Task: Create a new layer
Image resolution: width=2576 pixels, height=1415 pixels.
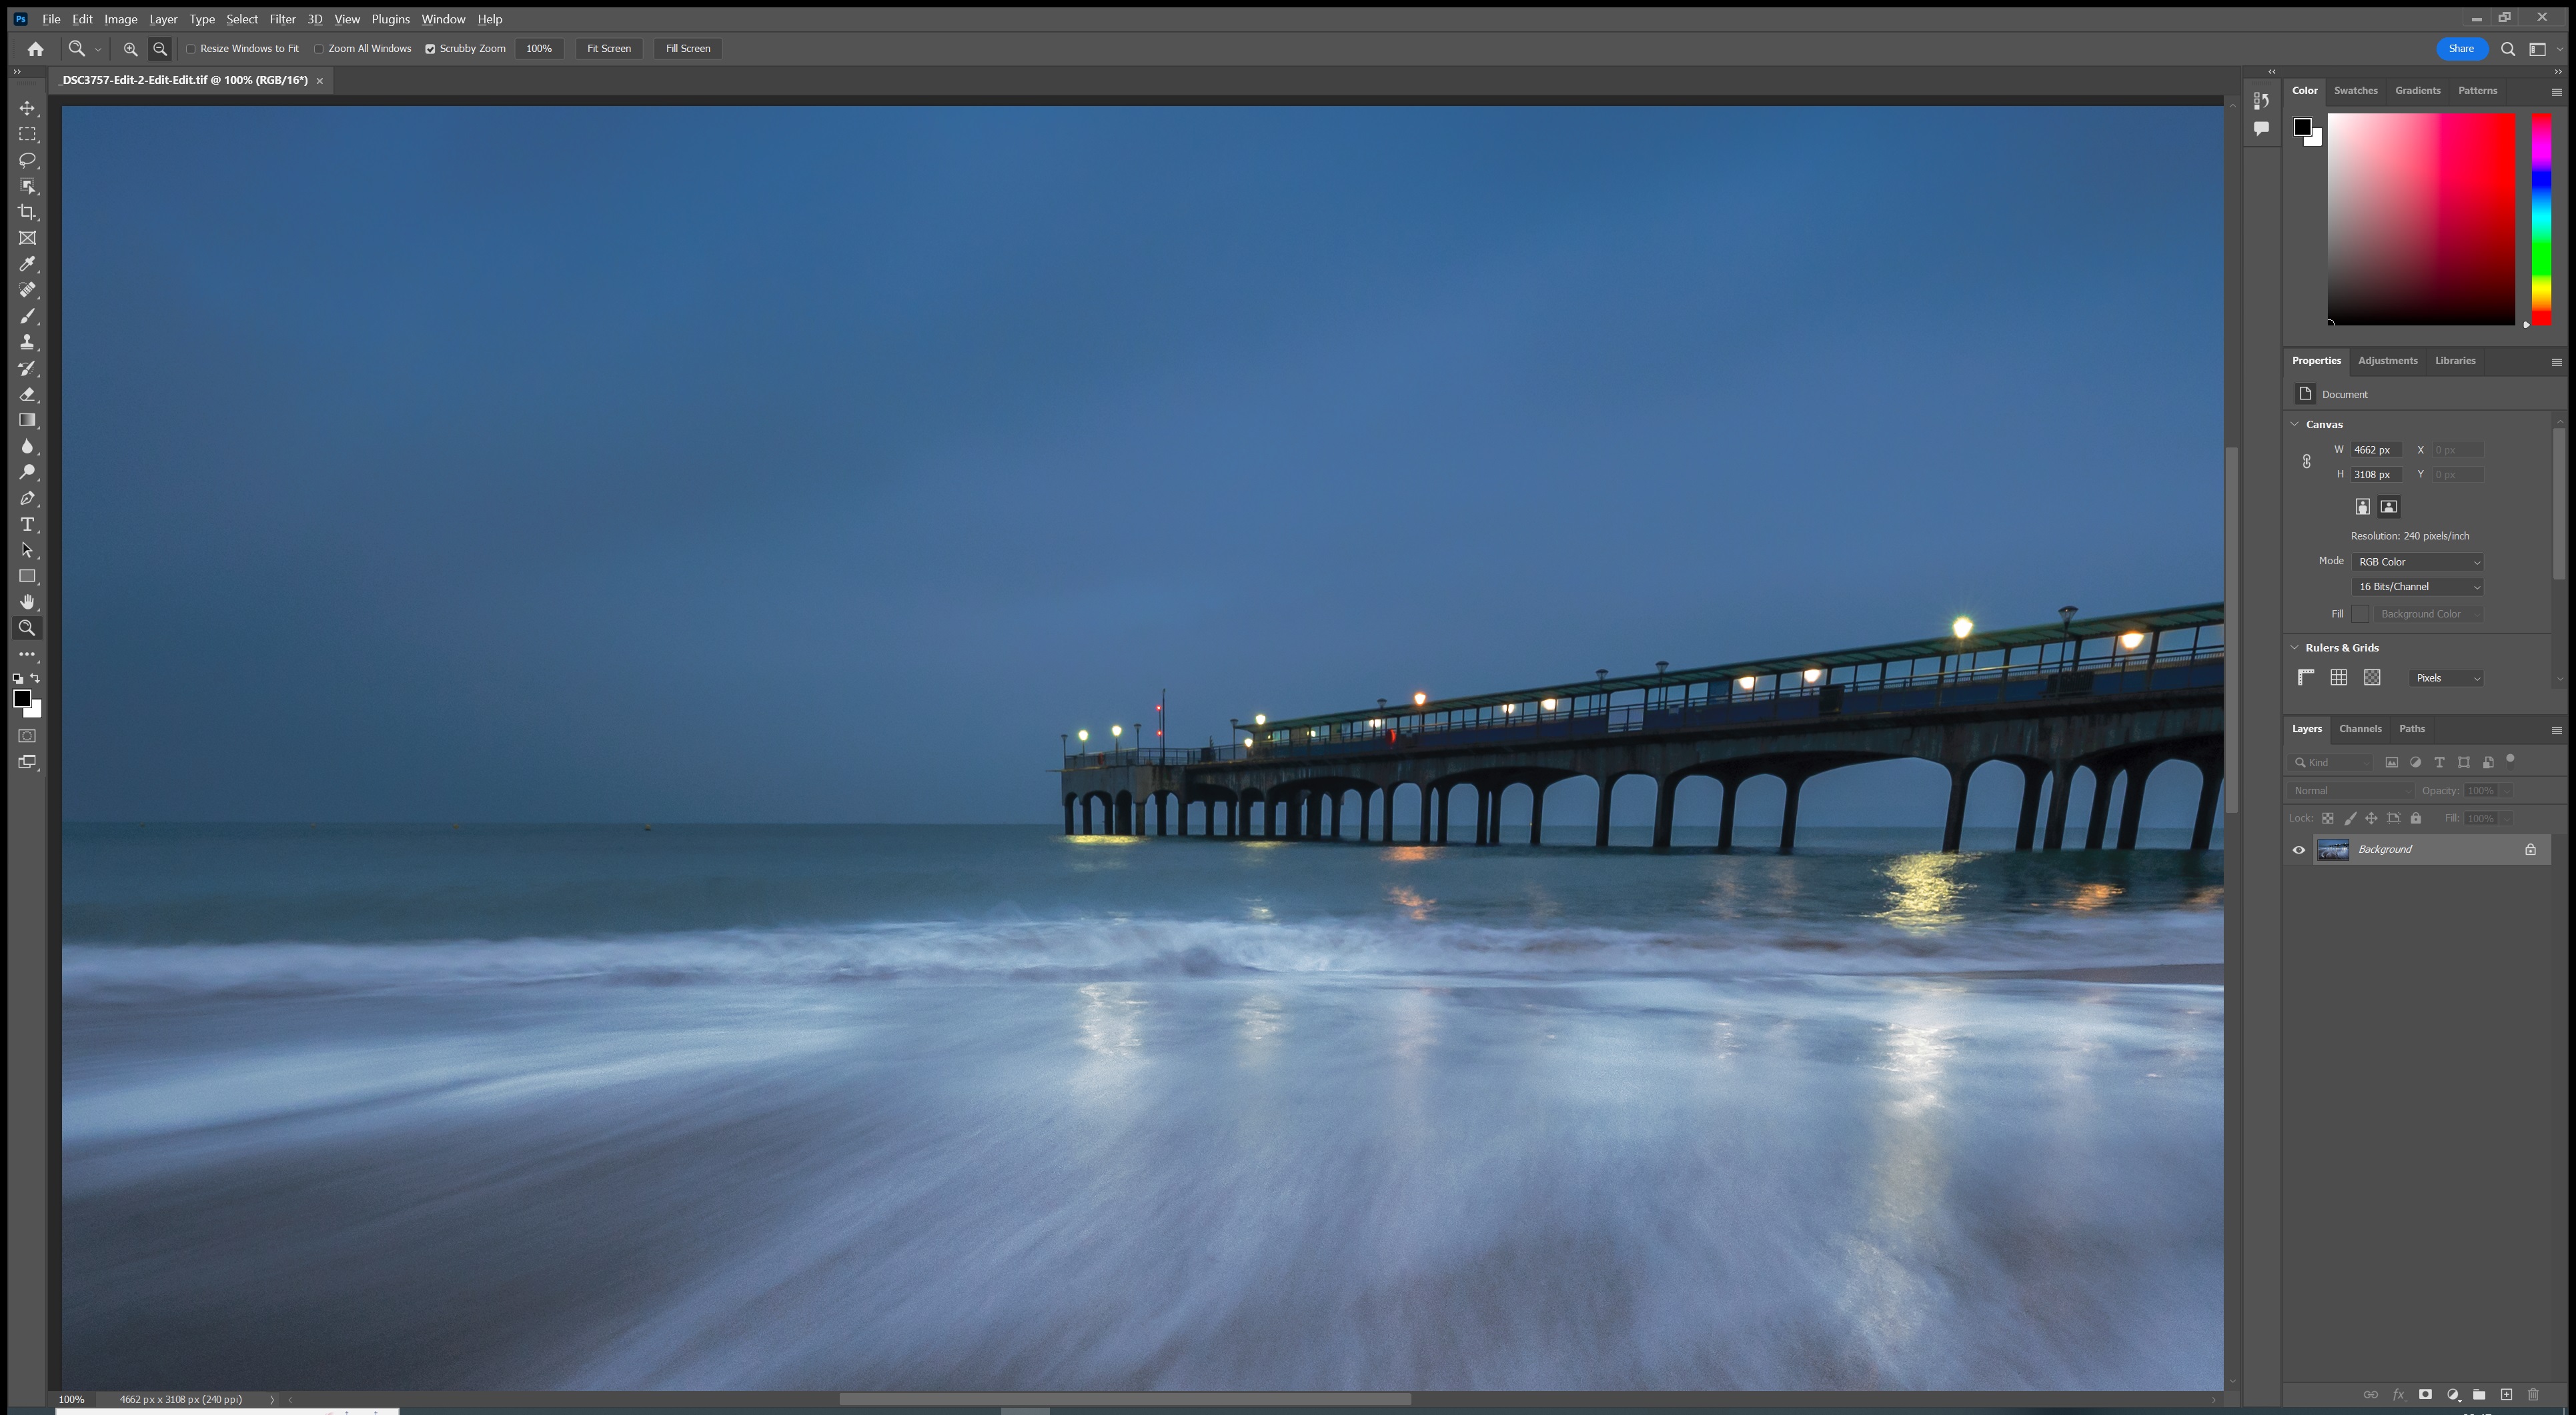Action: (x=2506, y=1394)
